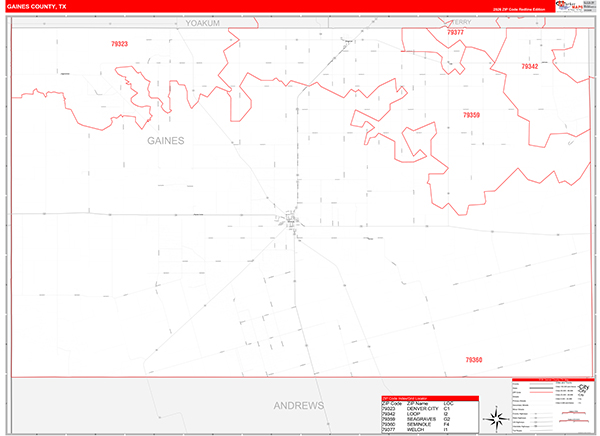
Task: Click the 2026 ZIP Code Redline Edition text
Action: [519, 9]
